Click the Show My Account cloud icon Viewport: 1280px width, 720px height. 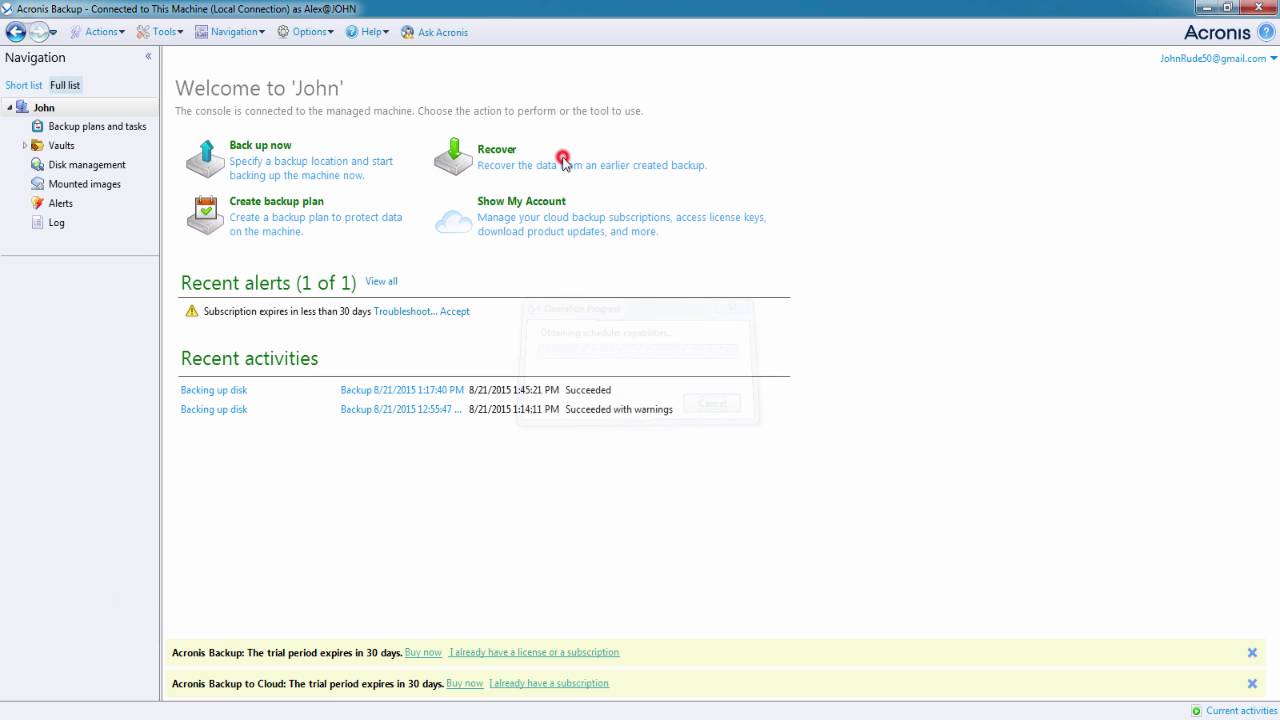[453, 221]
